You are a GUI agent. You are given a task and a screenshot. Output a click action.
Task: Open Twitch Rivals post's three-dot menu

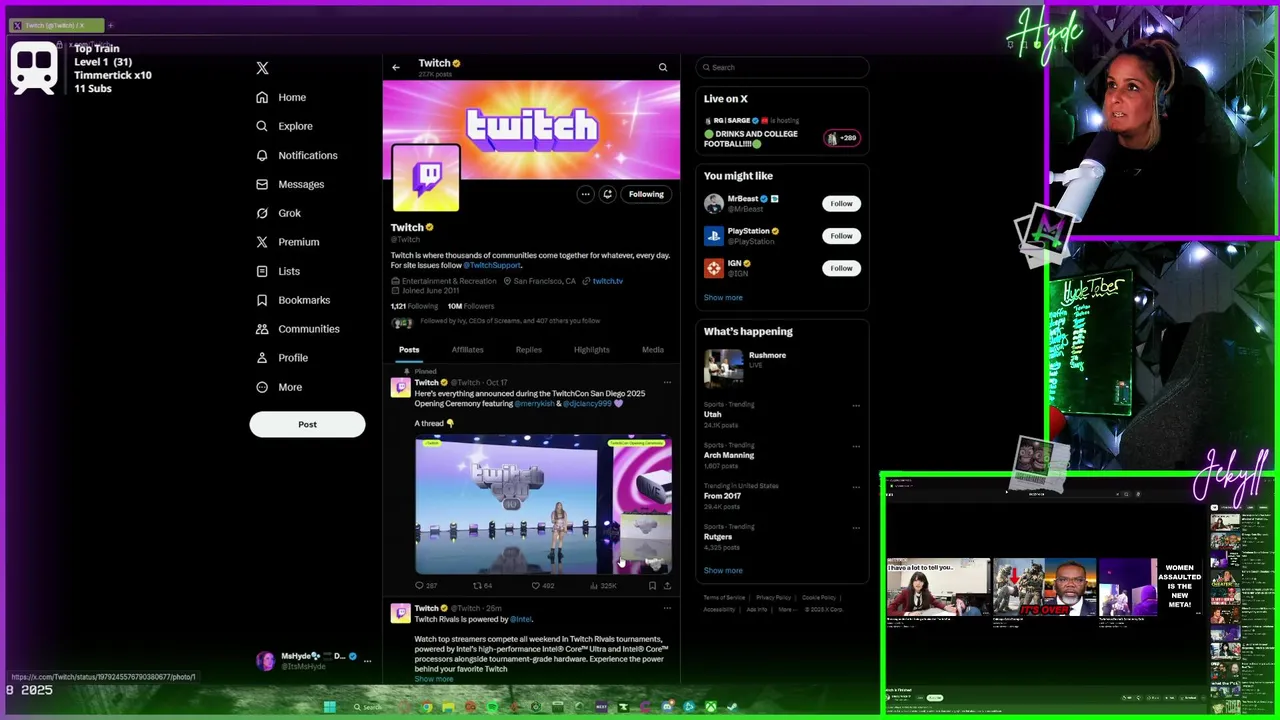[667, 608]
